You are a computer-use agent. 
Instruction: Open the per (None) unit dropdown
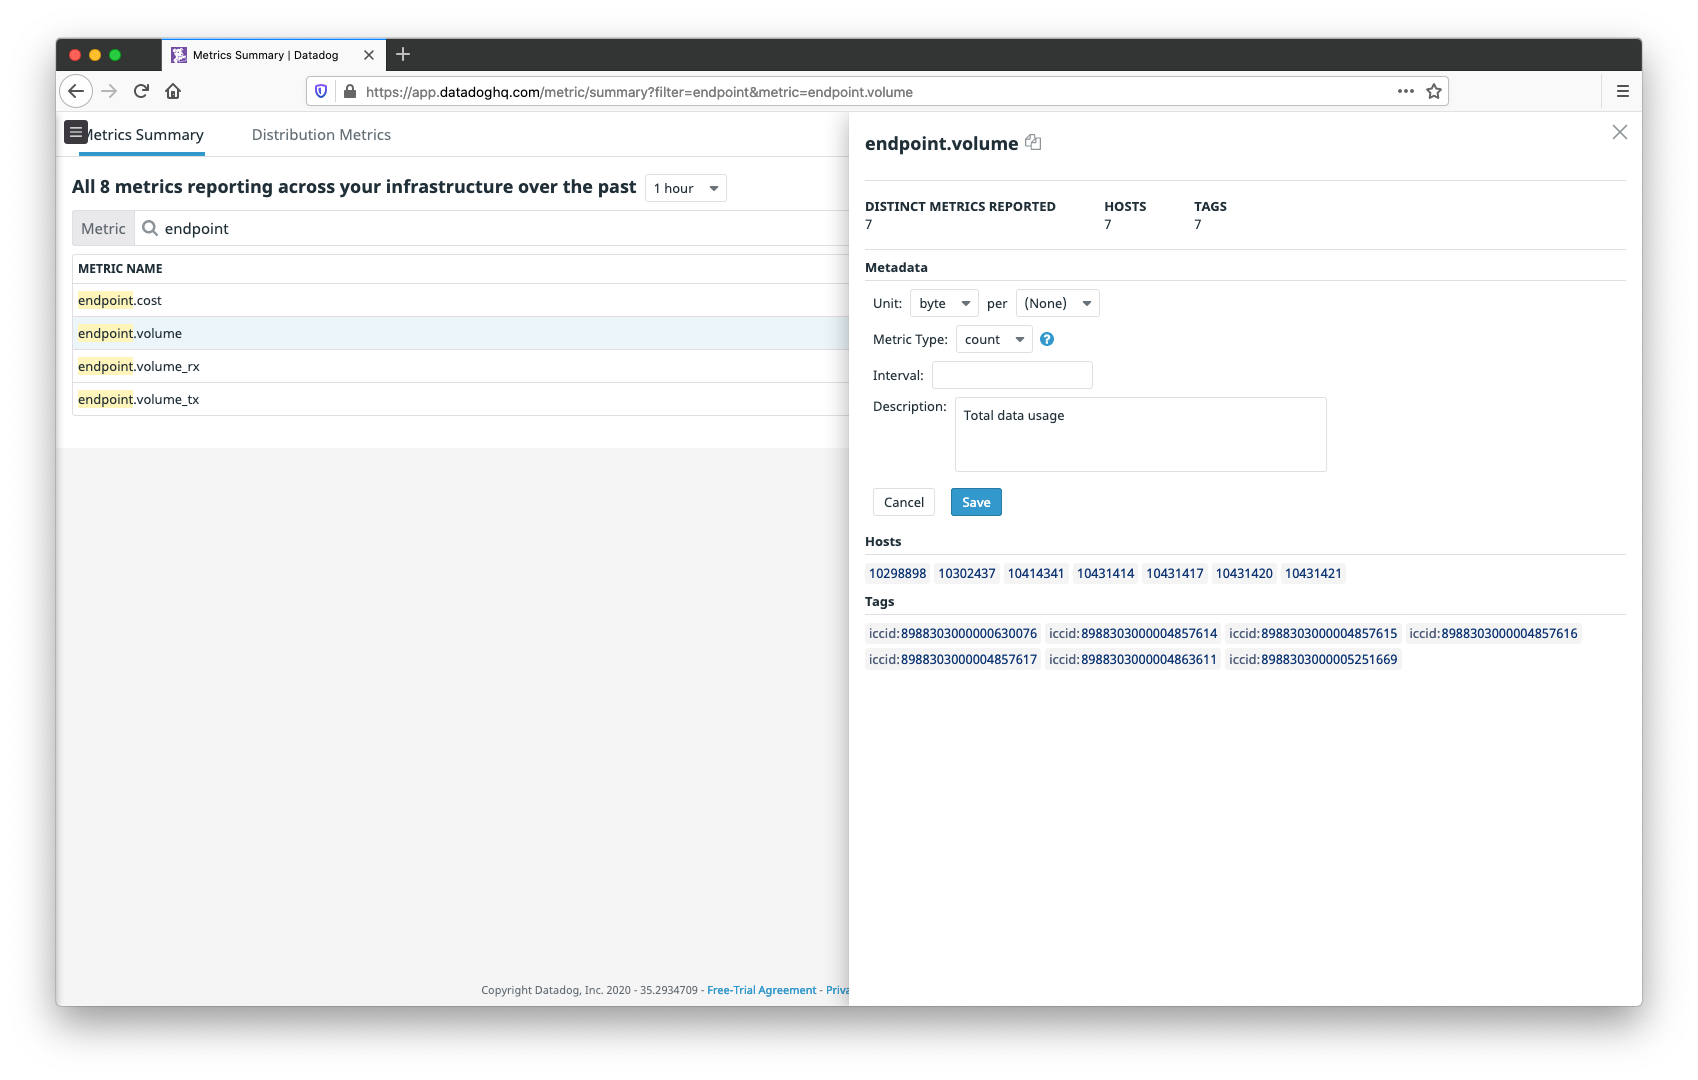pyautogui.click(x=1056, y=303)
